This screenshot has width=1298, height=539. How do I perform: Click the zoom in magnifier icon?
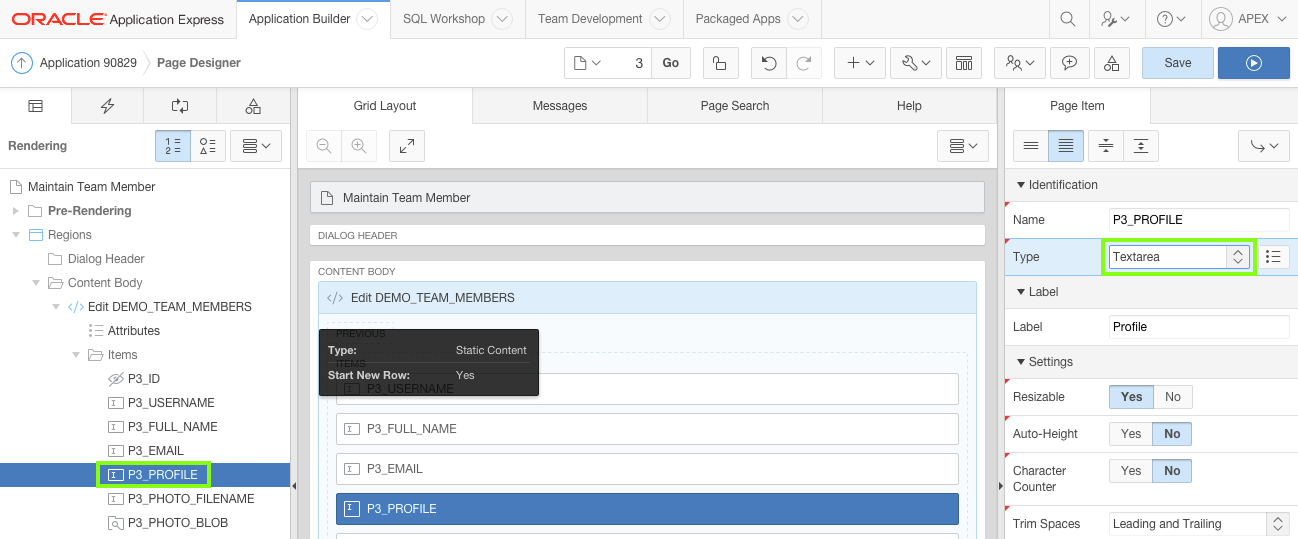(358, 146)
